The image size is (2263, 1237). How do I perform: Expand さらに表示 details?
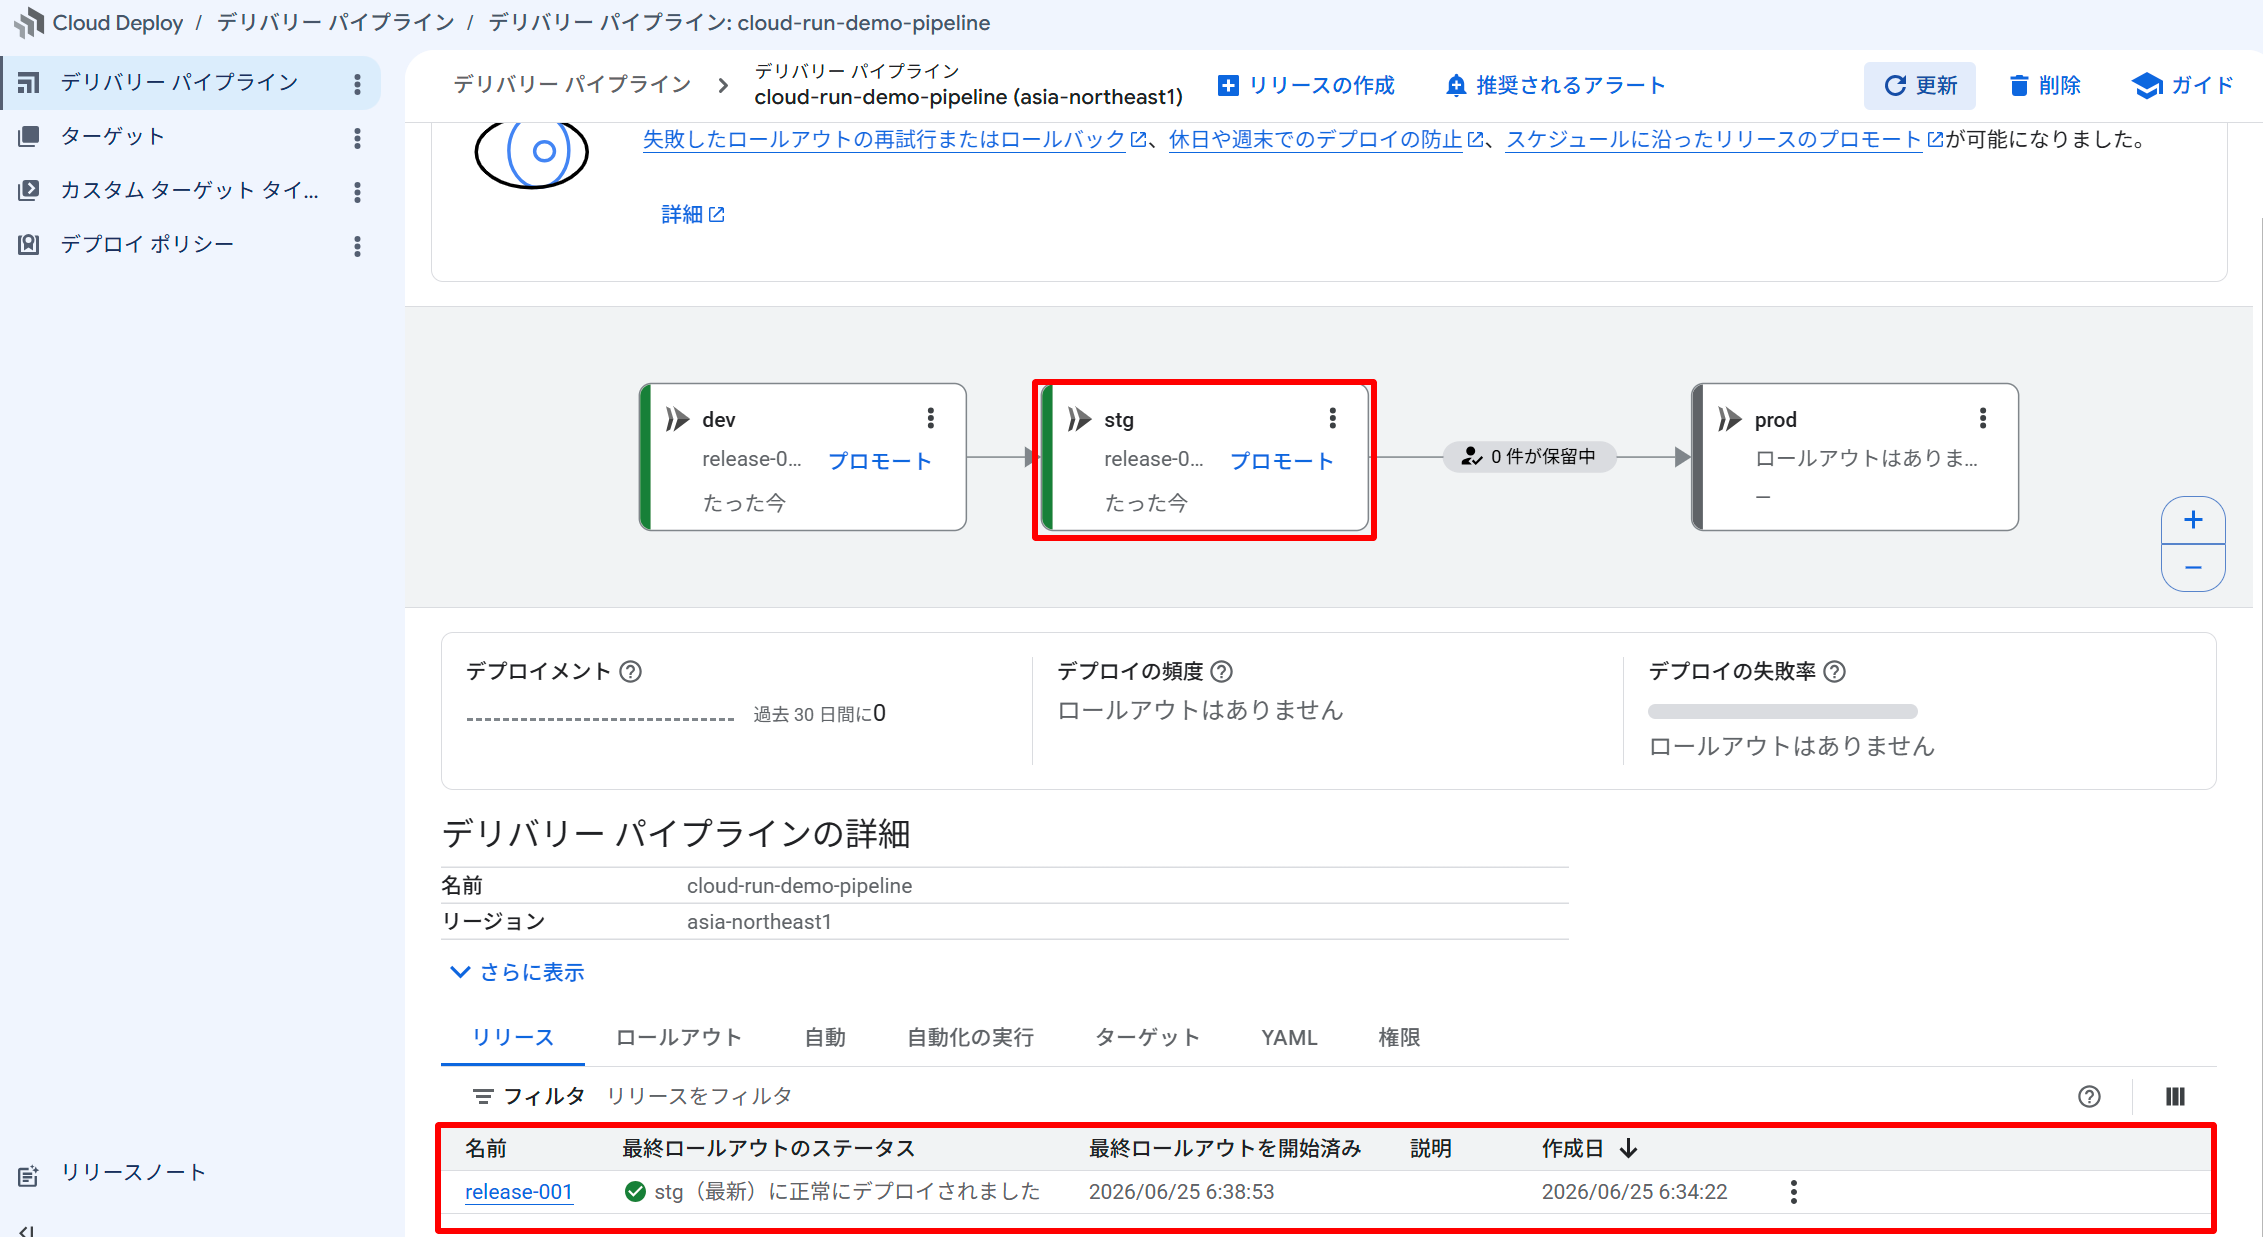(517, 972)
